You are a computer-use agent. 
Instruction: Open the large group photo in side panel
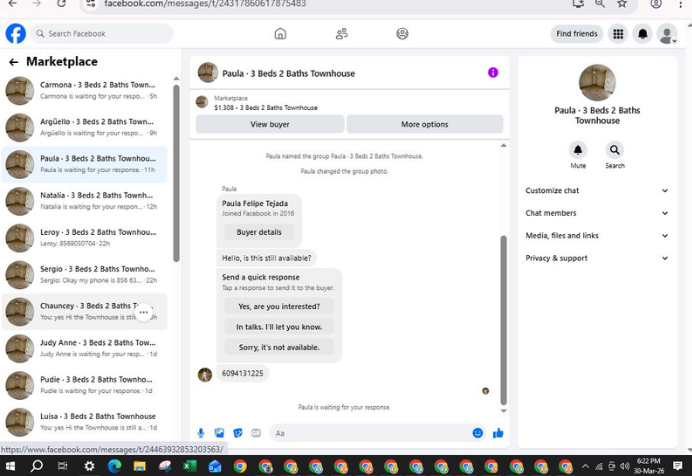pyautogui.click(x=597, y=82)
